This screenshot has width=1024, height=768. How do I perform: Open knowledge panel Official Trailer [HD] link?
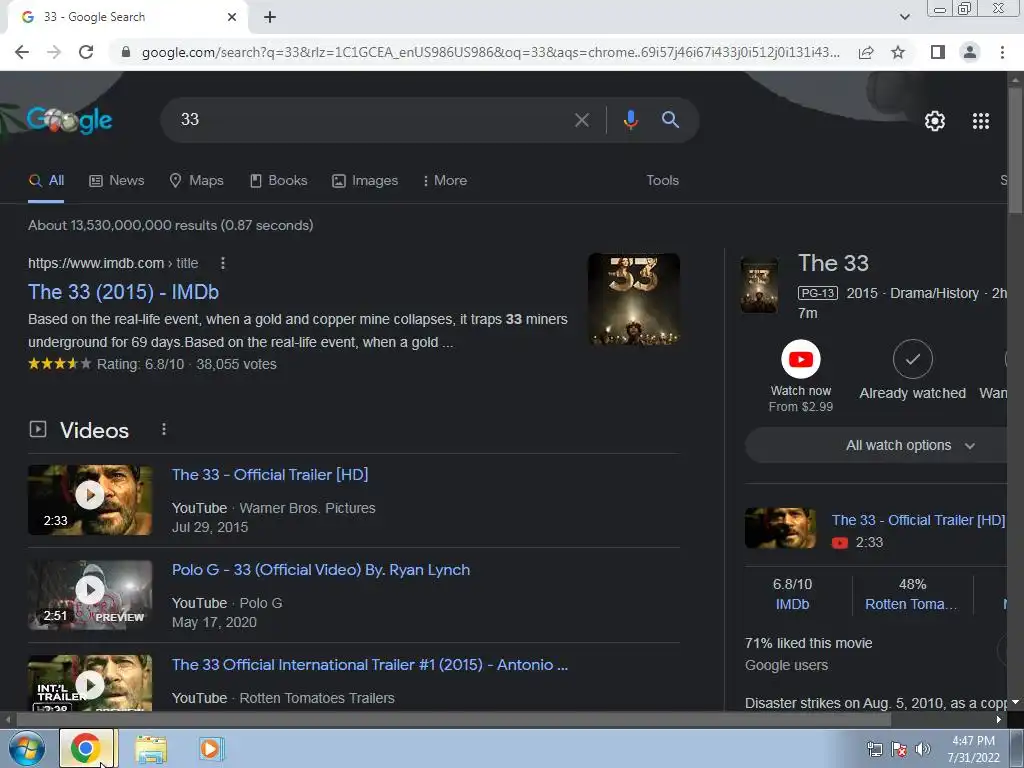[918, 520]
